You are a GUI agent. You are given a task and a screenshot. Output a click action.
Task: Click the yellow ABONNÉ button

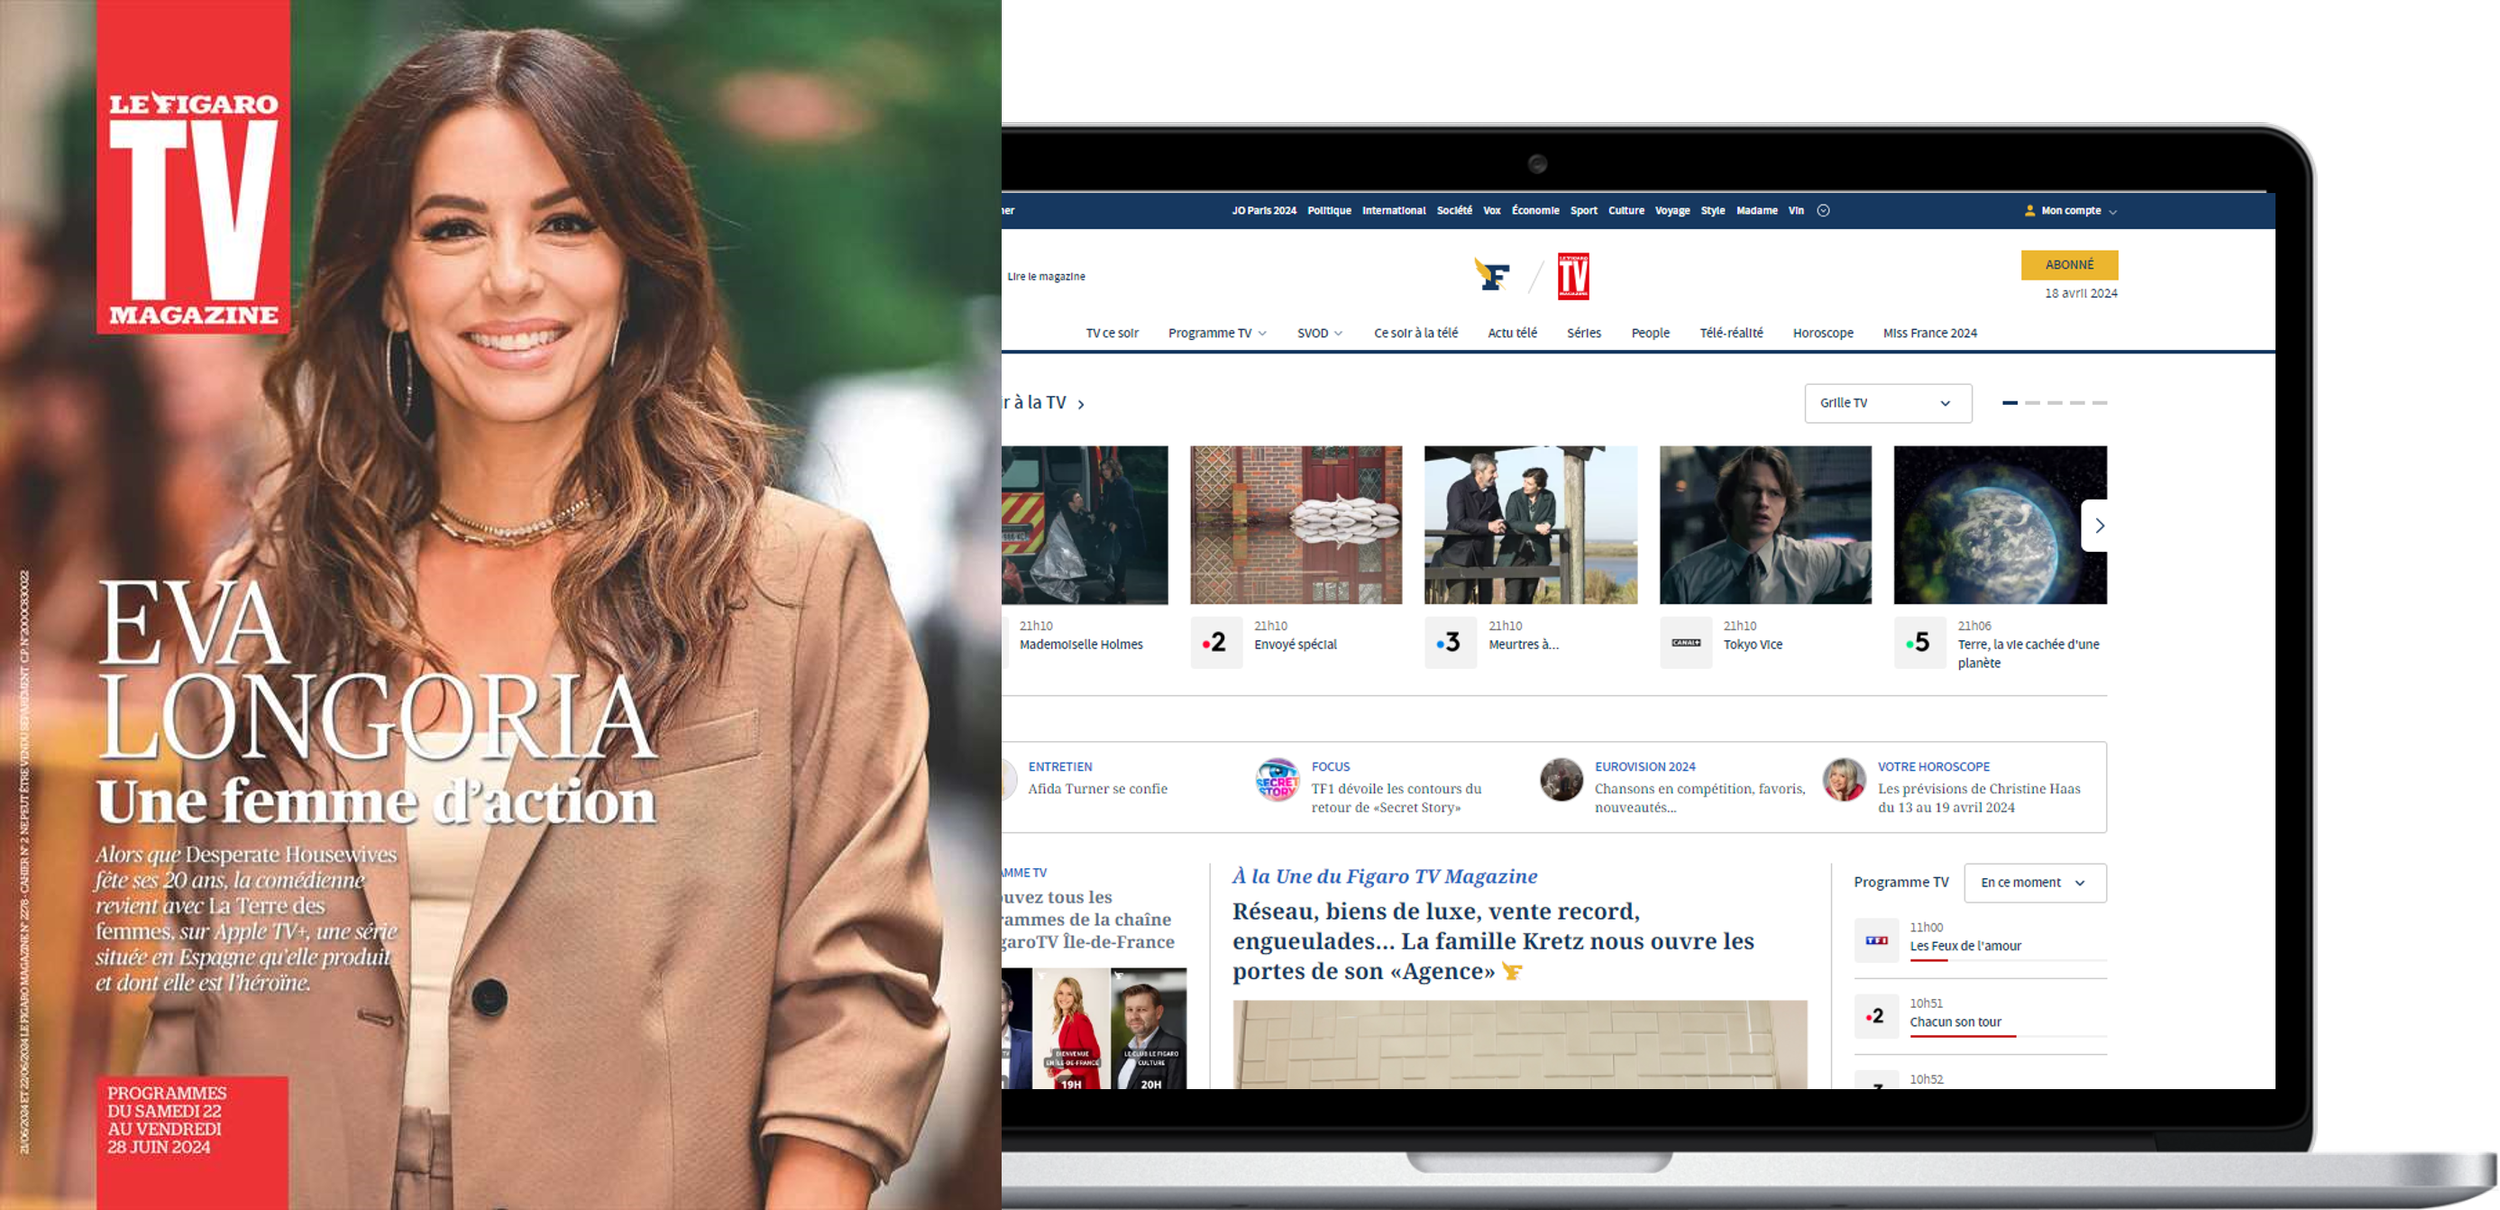(x=2069, y=265)
